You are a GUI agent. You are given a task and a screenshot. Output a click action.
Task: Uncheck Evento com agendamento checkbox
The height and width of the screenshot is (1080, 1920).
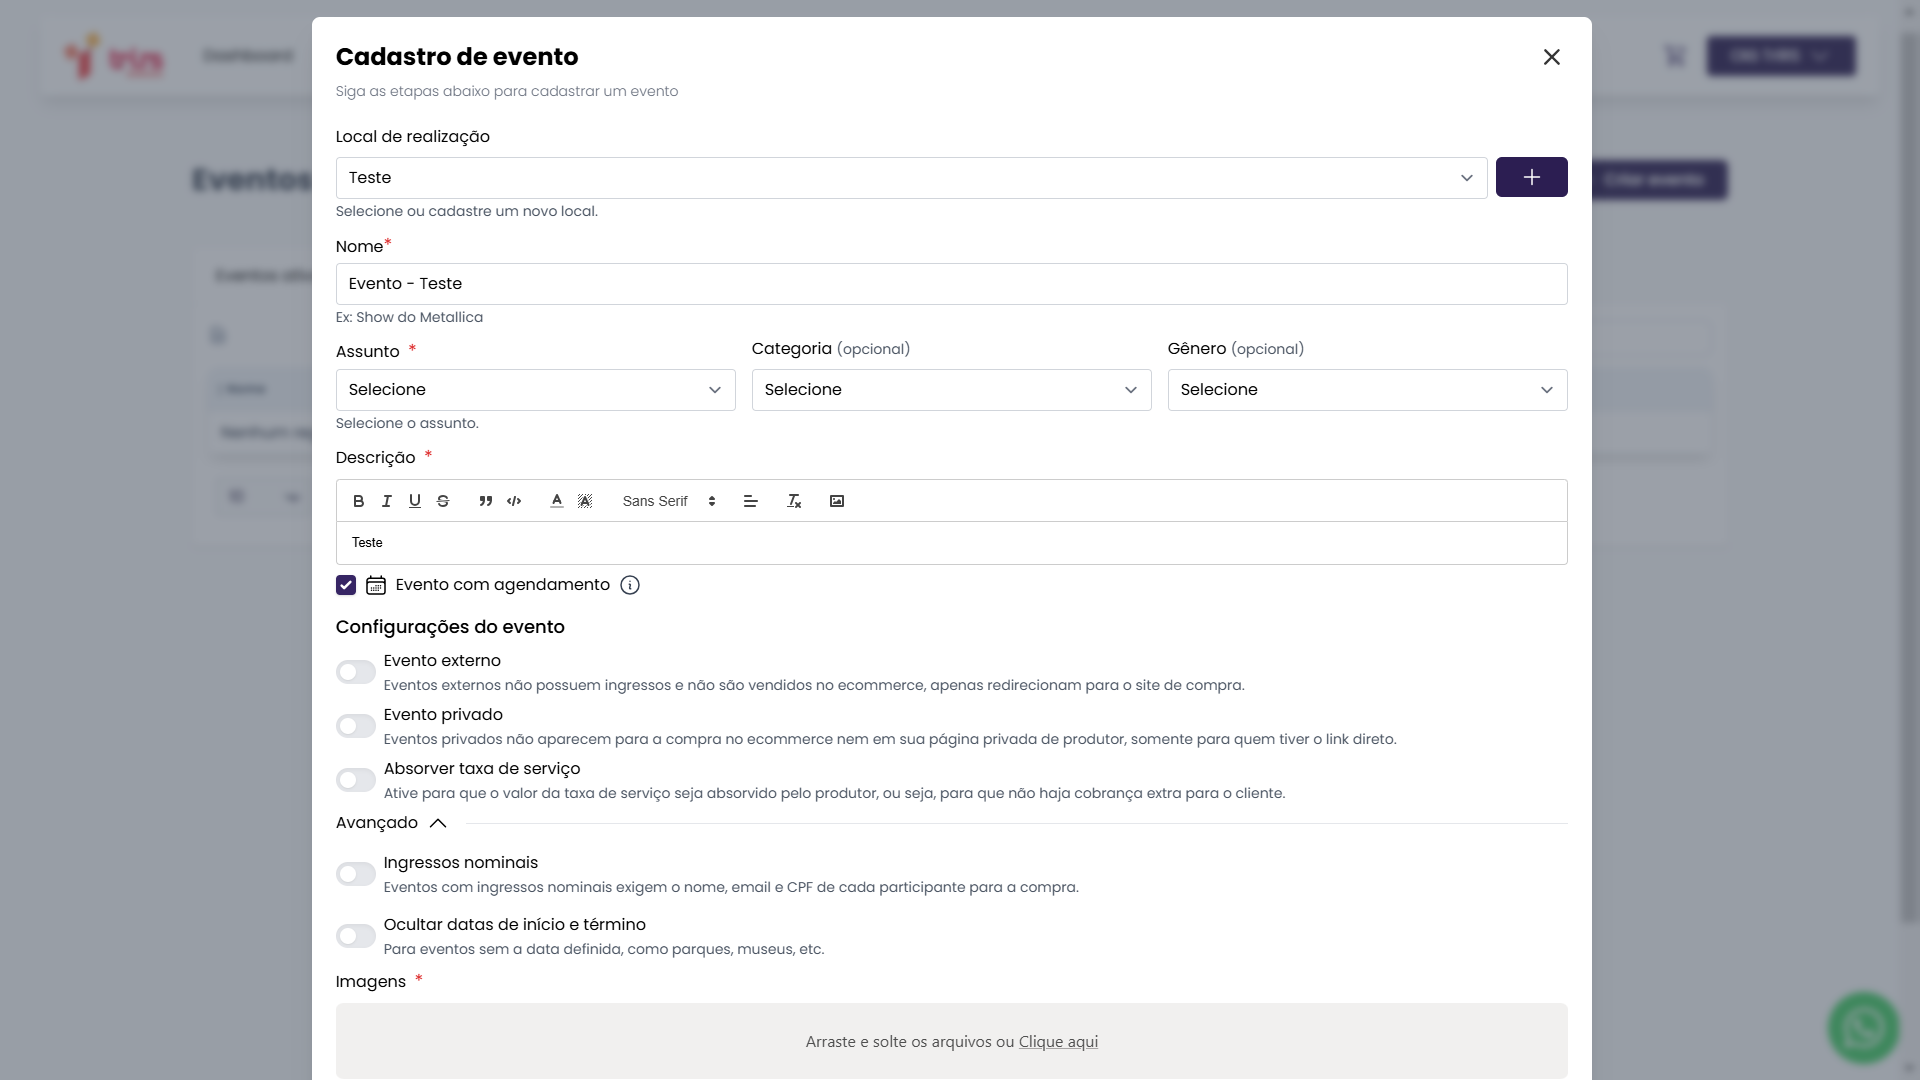click(x=346, y=585)
